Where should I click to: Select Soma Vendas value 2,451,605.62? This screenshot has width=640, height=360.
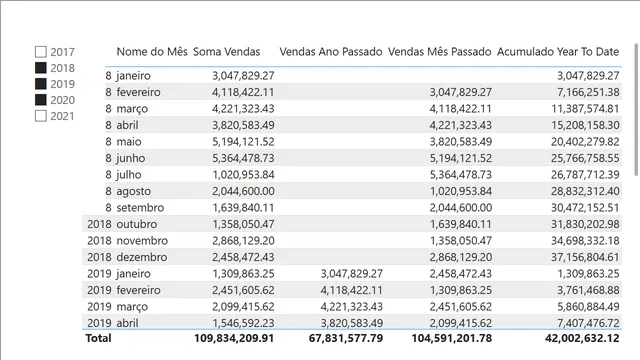tap(243, 290)
